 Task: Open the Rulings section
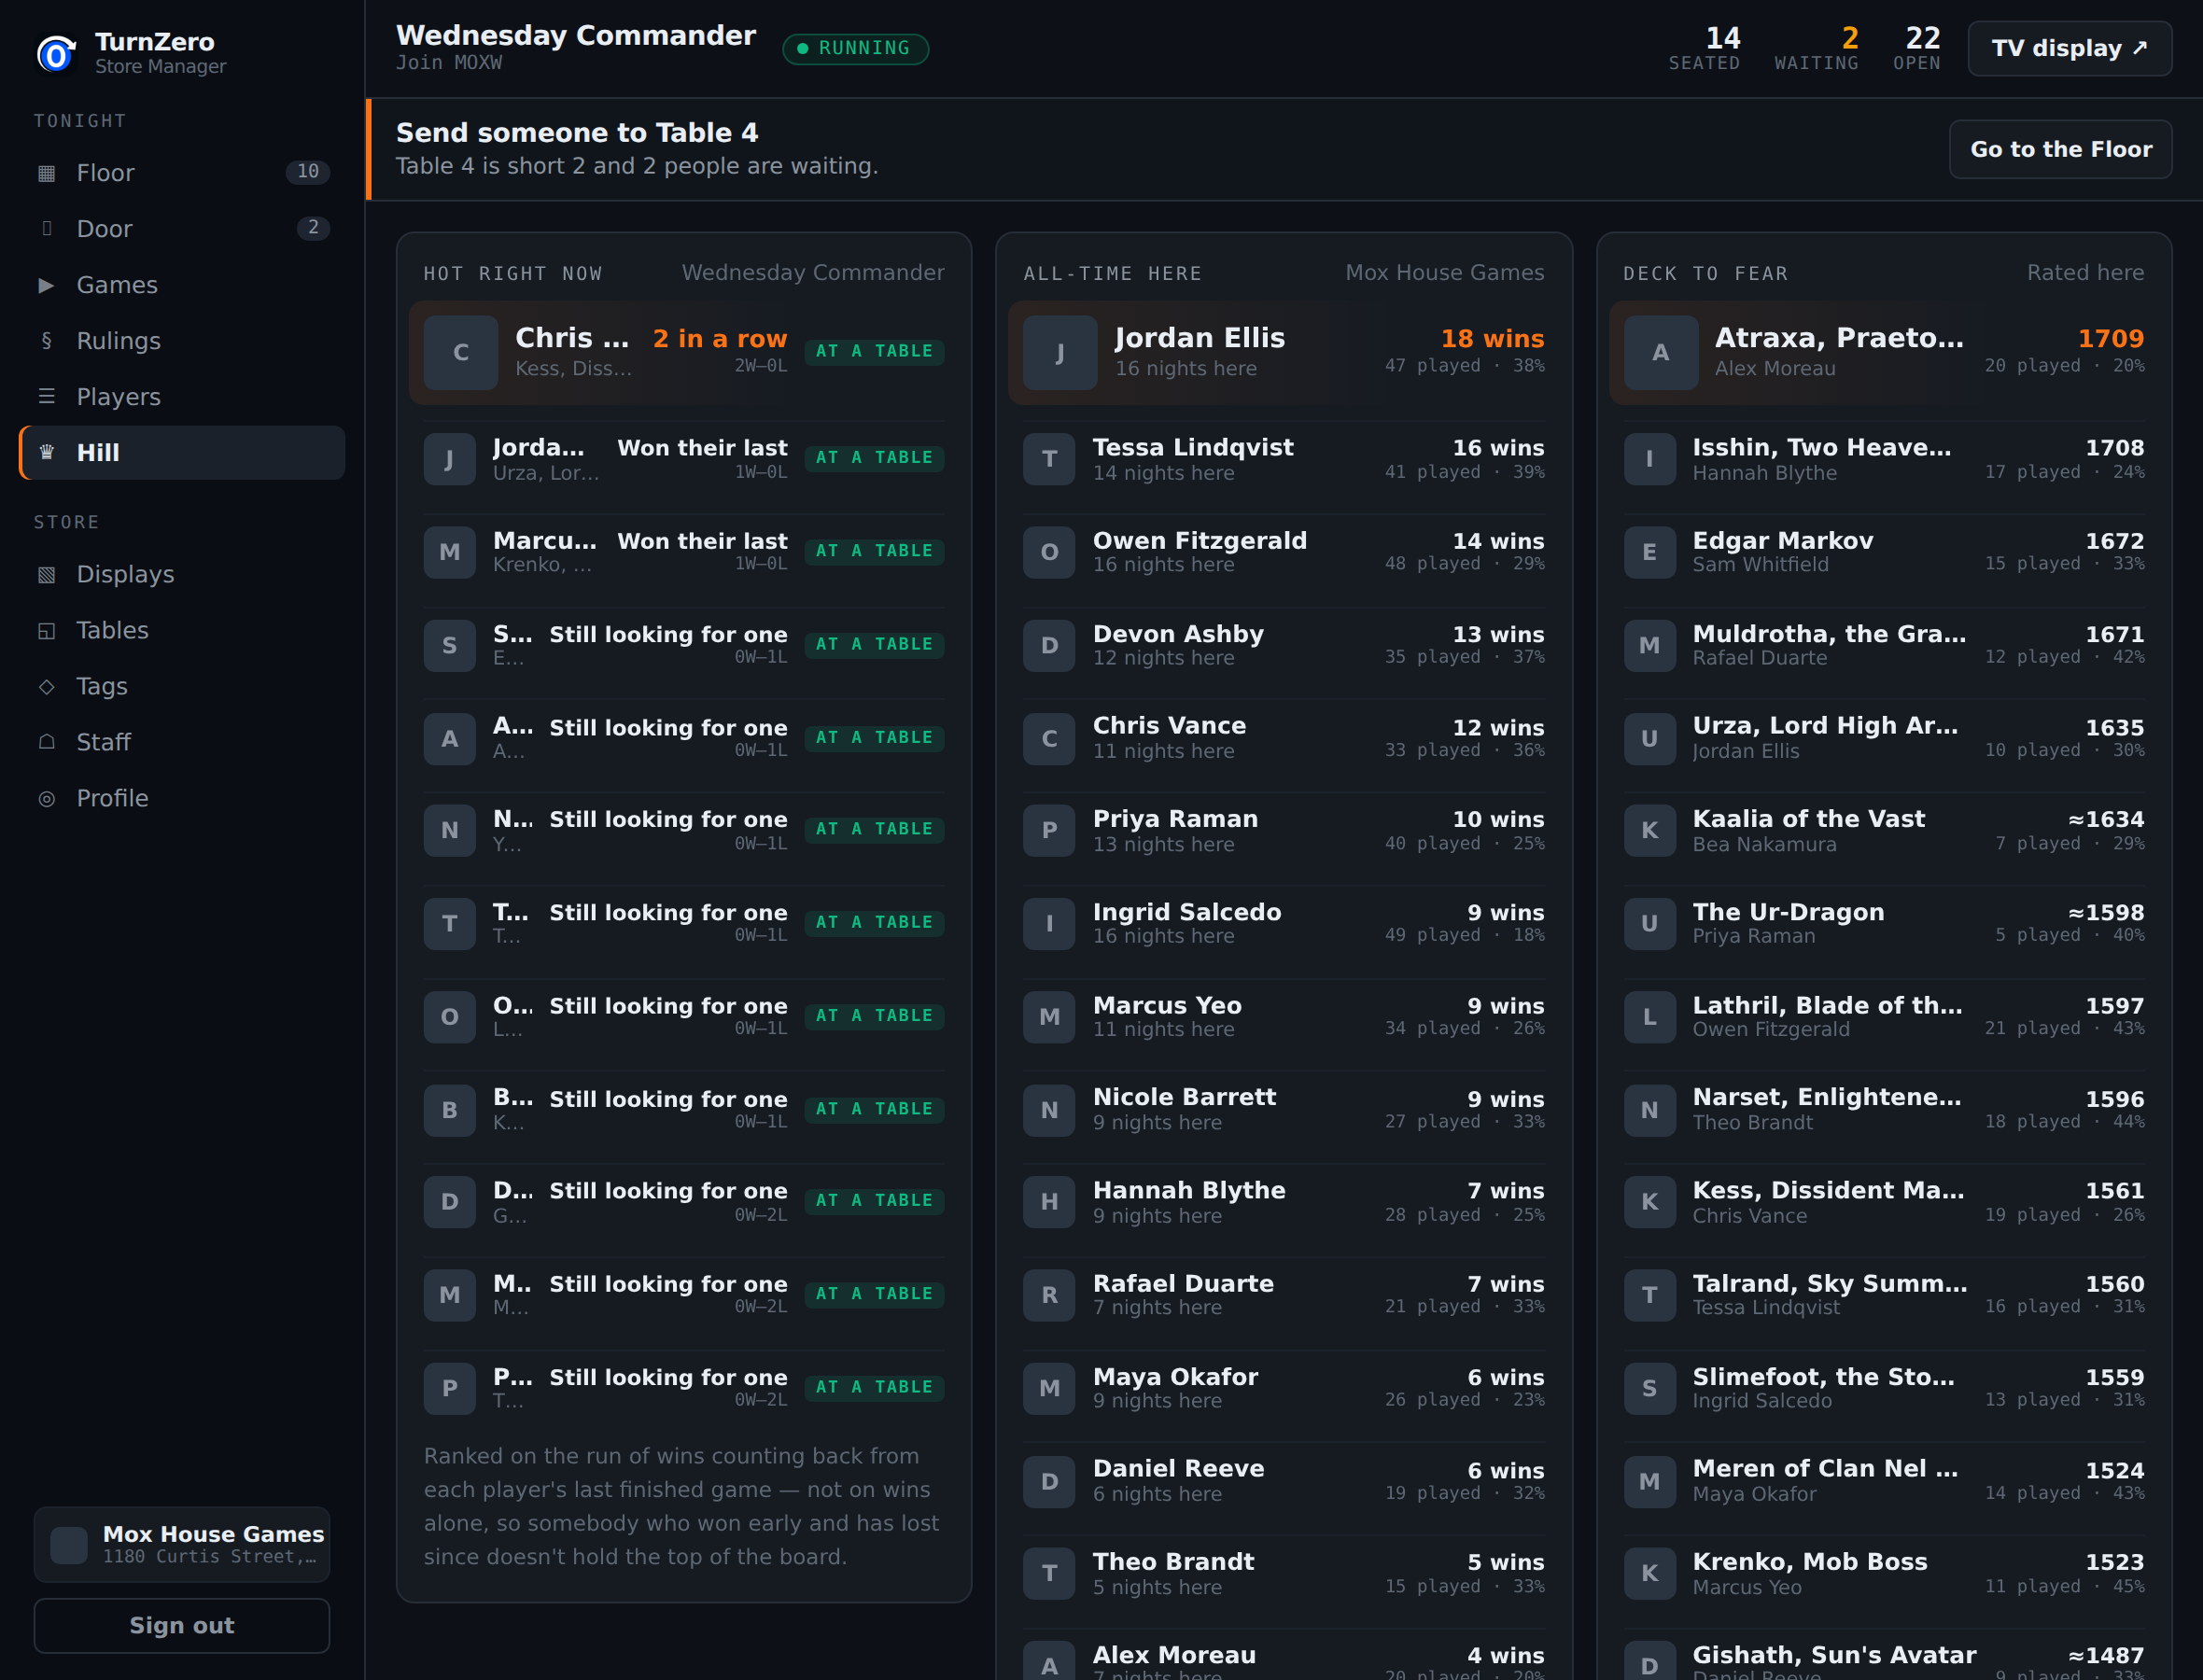182,341
